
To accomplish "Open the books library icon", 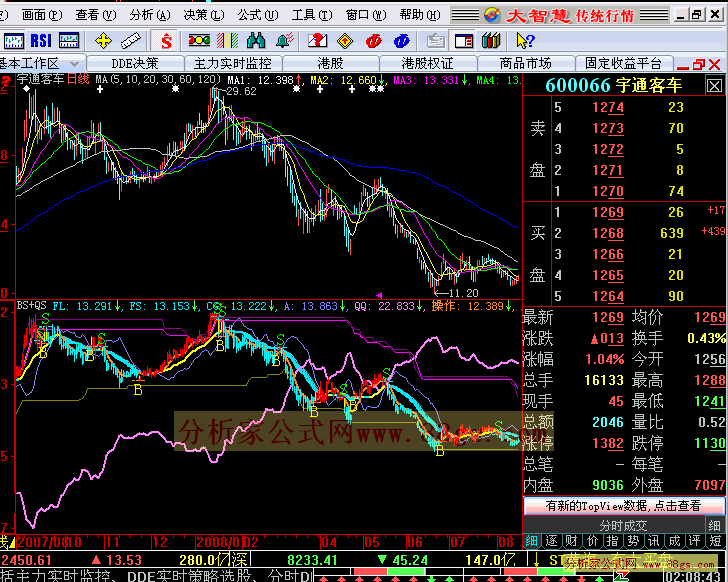I will [491, 41].
